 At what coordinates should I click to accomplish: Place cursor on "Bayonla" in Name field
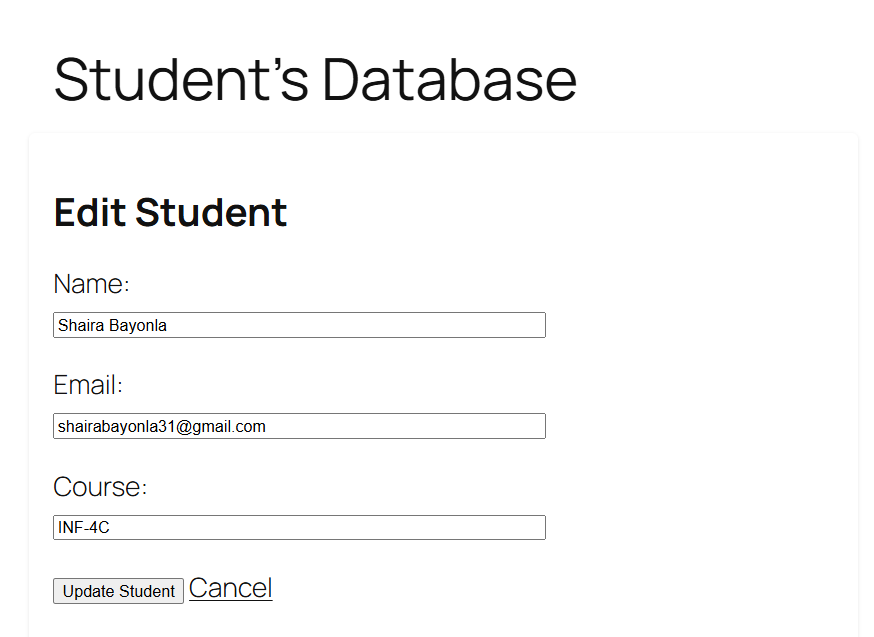click(x=137, y=325)
